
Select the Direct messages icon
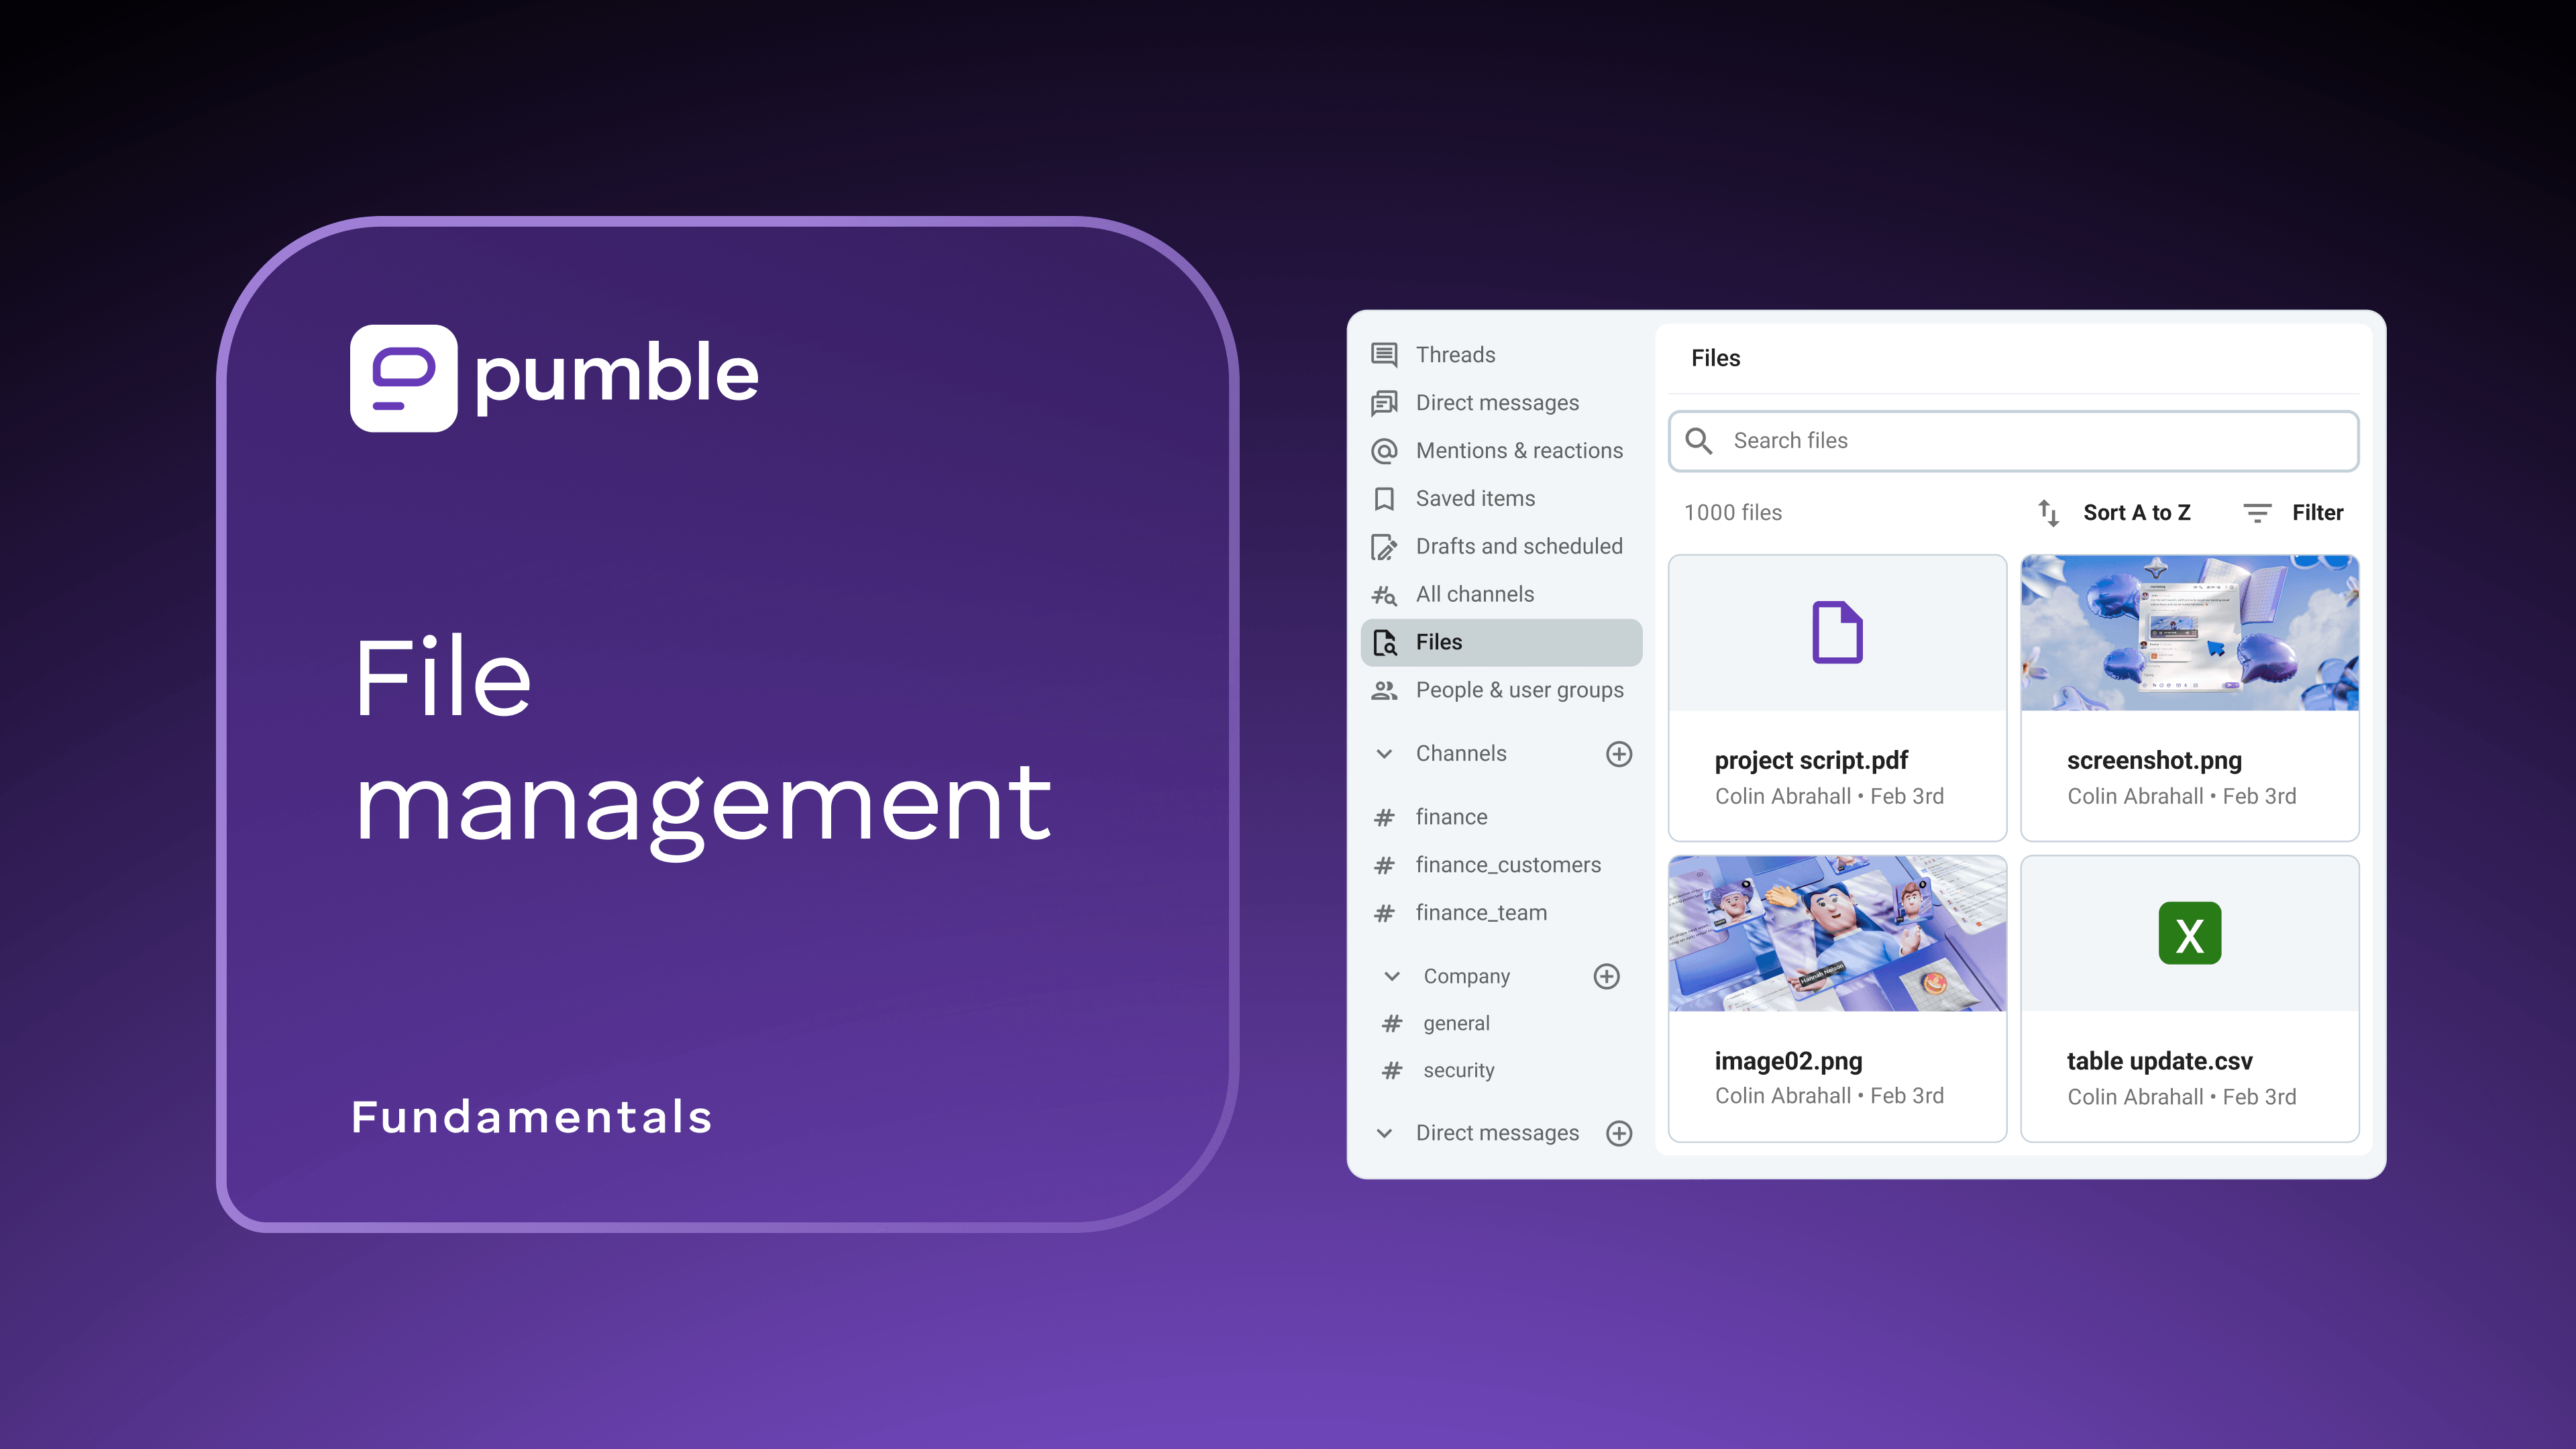pos(1384,403)
